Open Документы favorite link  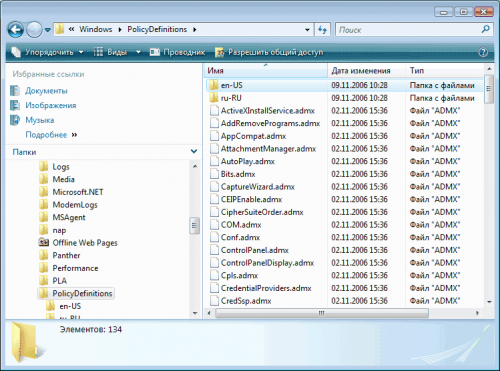tap(46, 91)
